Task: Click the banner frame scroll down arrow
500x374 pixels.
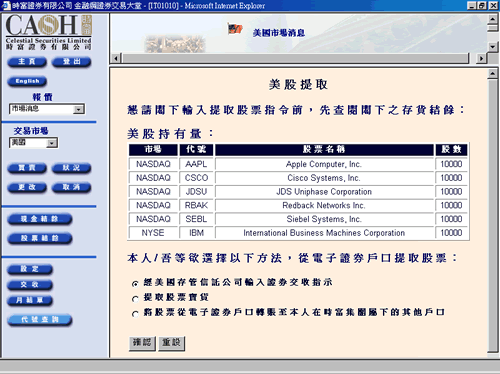Action: [x=493, y=46]
